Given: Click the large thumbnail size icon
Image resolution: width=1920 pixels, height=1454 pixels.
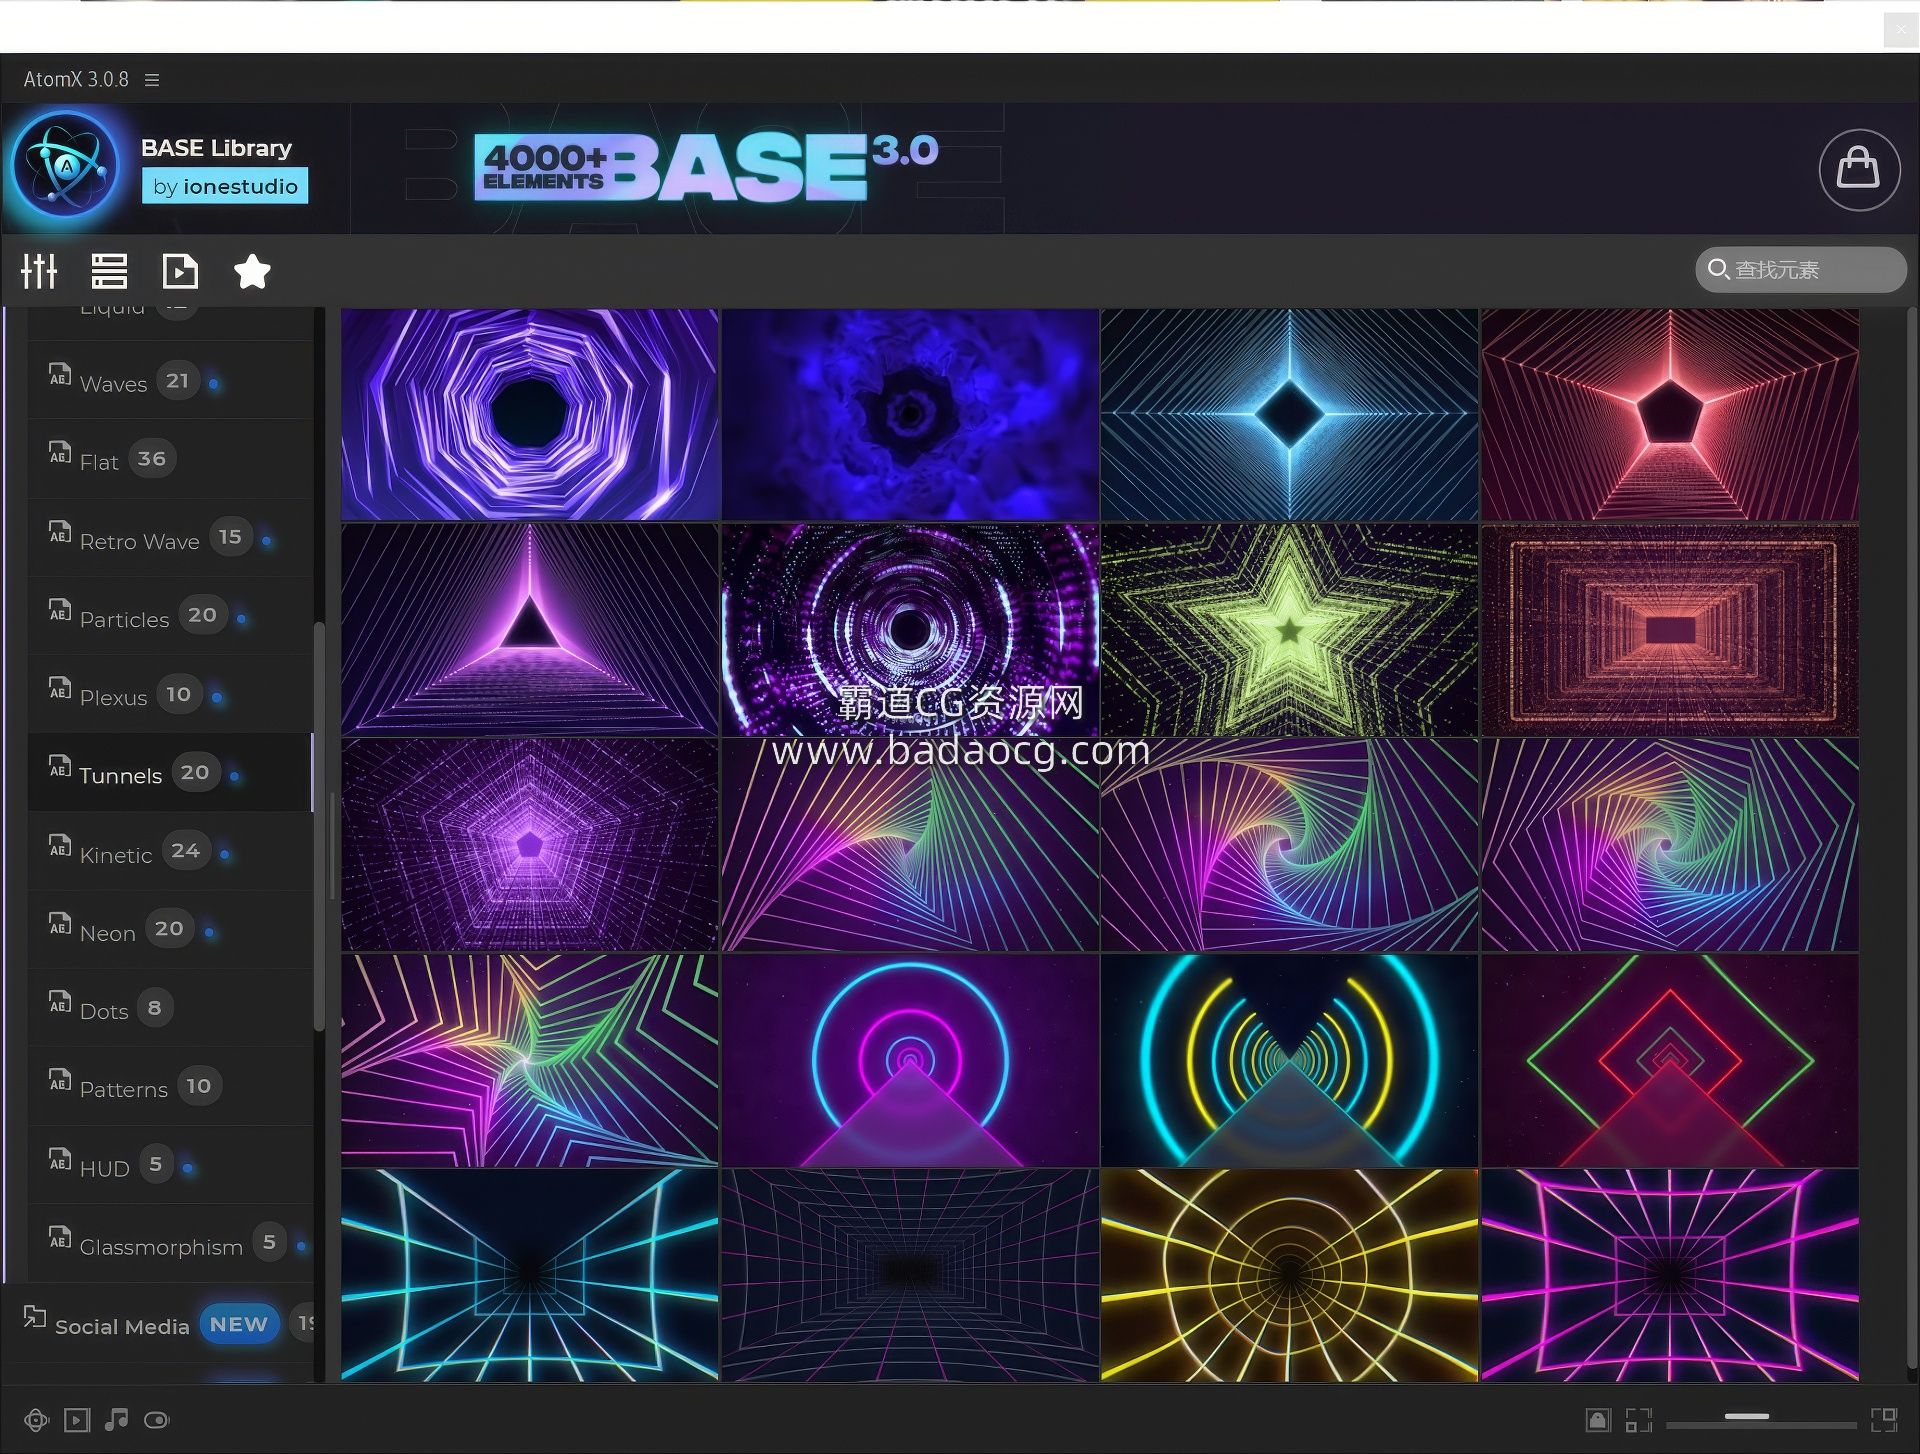Looking at the screenshot, I should point(1884,1420).
